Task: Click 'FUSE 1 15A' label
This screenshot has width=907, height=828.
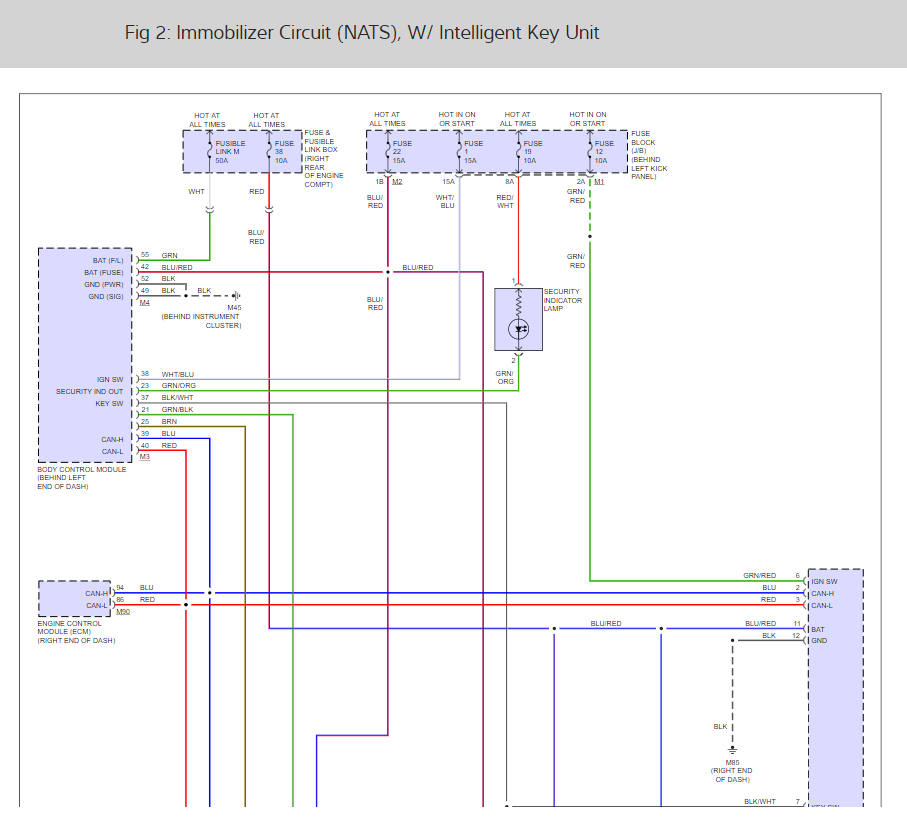Action: (473, 152)
